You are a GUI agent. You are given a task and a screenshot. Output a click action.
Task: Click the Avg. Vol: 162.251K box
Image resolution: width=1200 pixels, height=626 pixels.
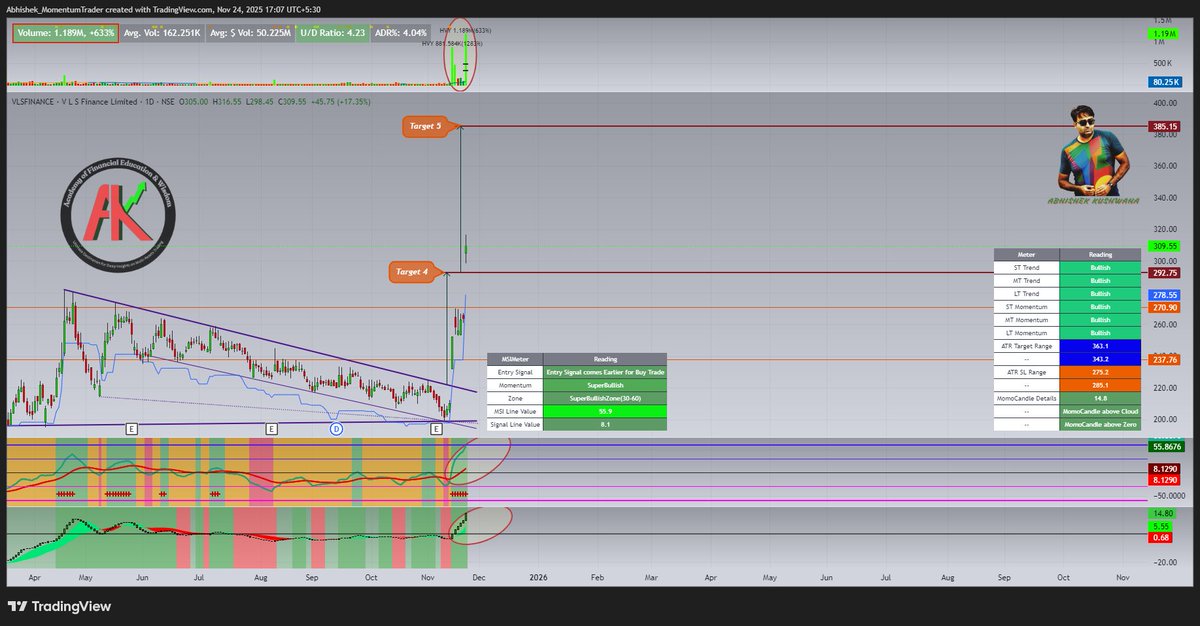[161, 32]
